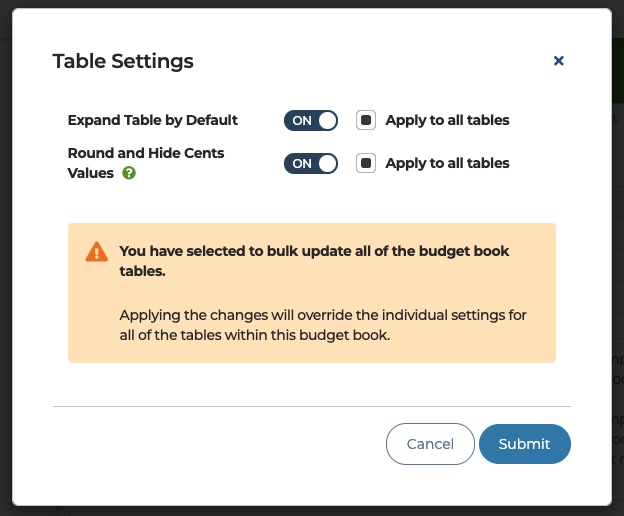Turn off Round and Hide Cents Values switch

[311, 164]
